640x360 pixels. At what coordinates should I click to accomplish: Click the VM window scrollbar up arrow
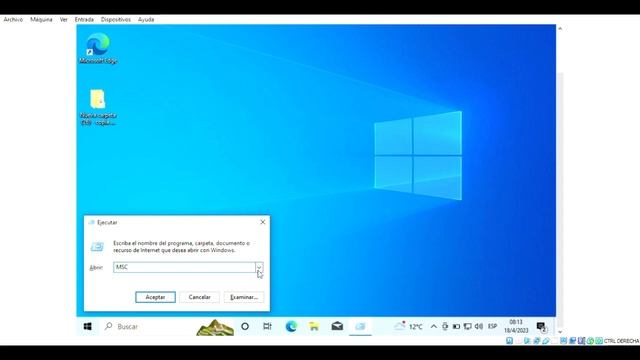click(560, 29)
